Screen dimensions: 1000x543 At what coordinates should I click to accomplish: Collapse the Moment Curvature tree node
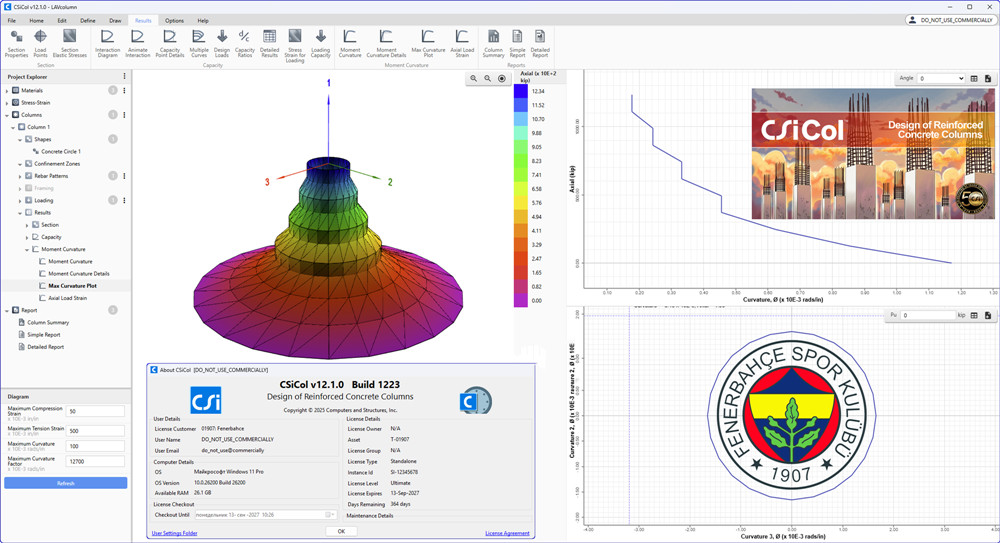27,249
